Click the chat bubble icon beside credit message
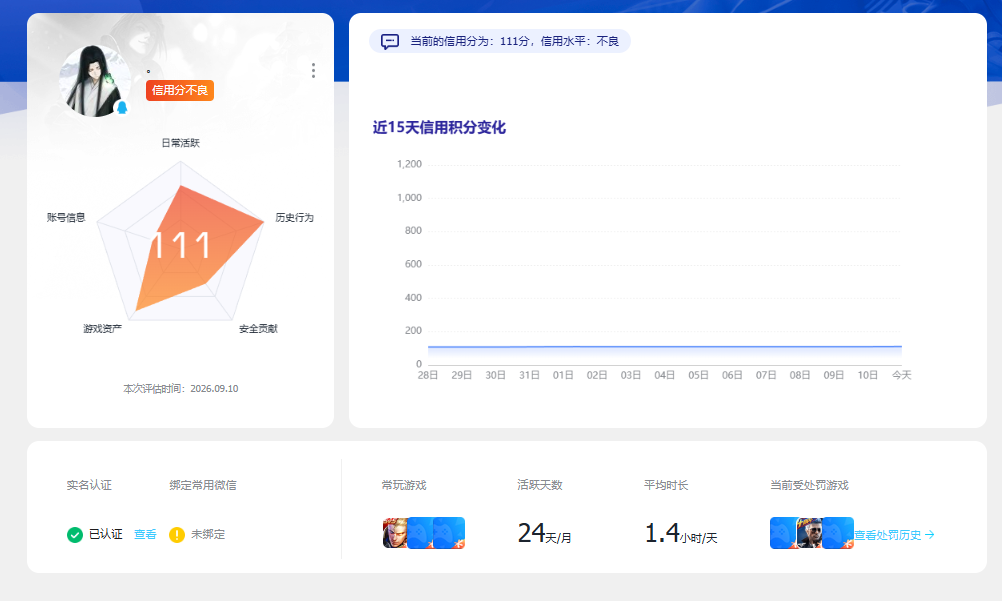1002x601 pixels. [x=390, y=42]
